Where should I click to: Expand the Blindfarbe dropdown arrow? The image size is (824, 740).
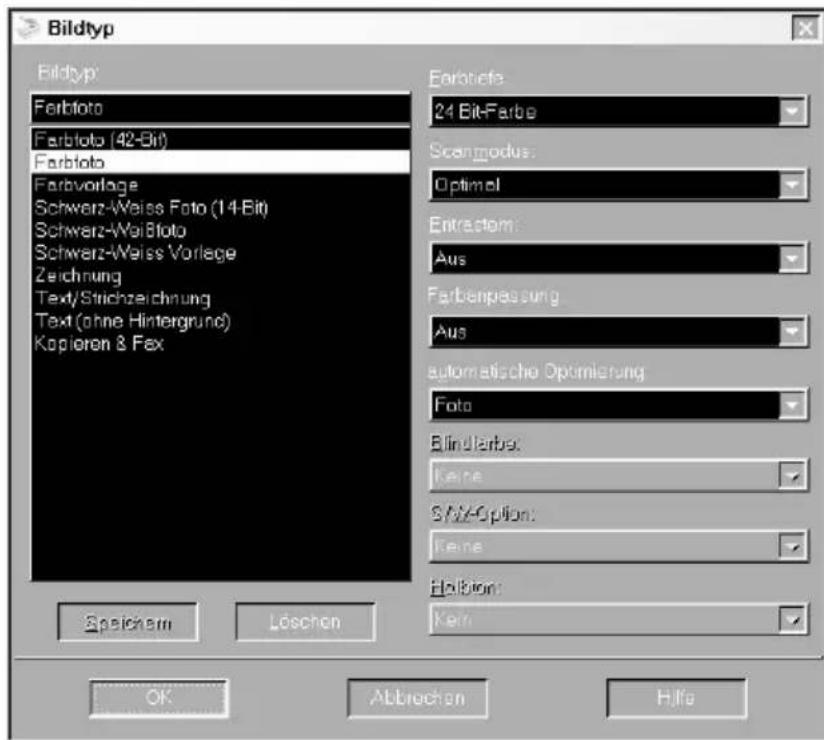point(792,476)
